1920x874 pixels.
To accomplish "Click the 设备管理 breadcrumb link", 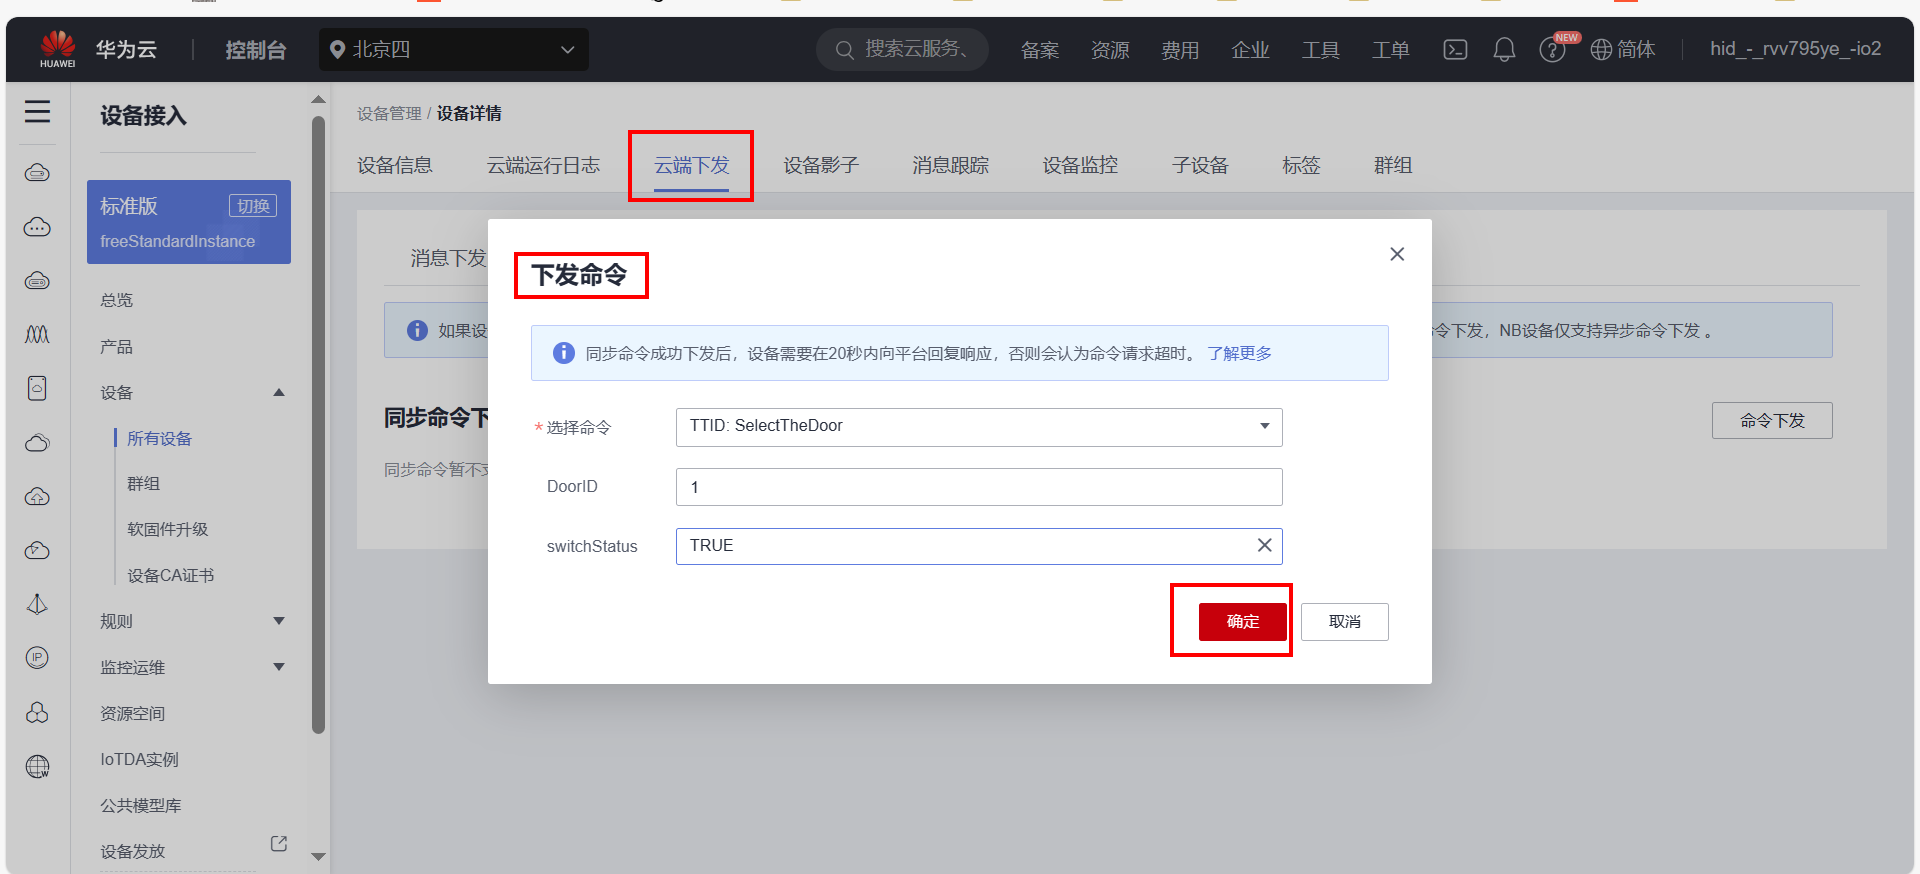I will click(389, 114).
